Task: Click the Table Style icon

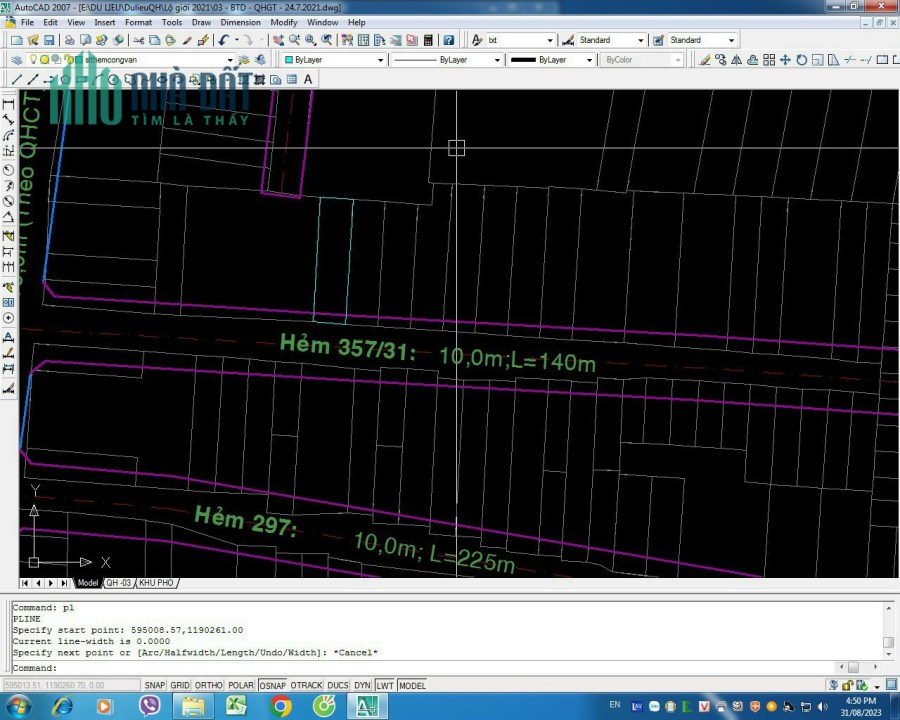Action: click(x=658, y=40)
